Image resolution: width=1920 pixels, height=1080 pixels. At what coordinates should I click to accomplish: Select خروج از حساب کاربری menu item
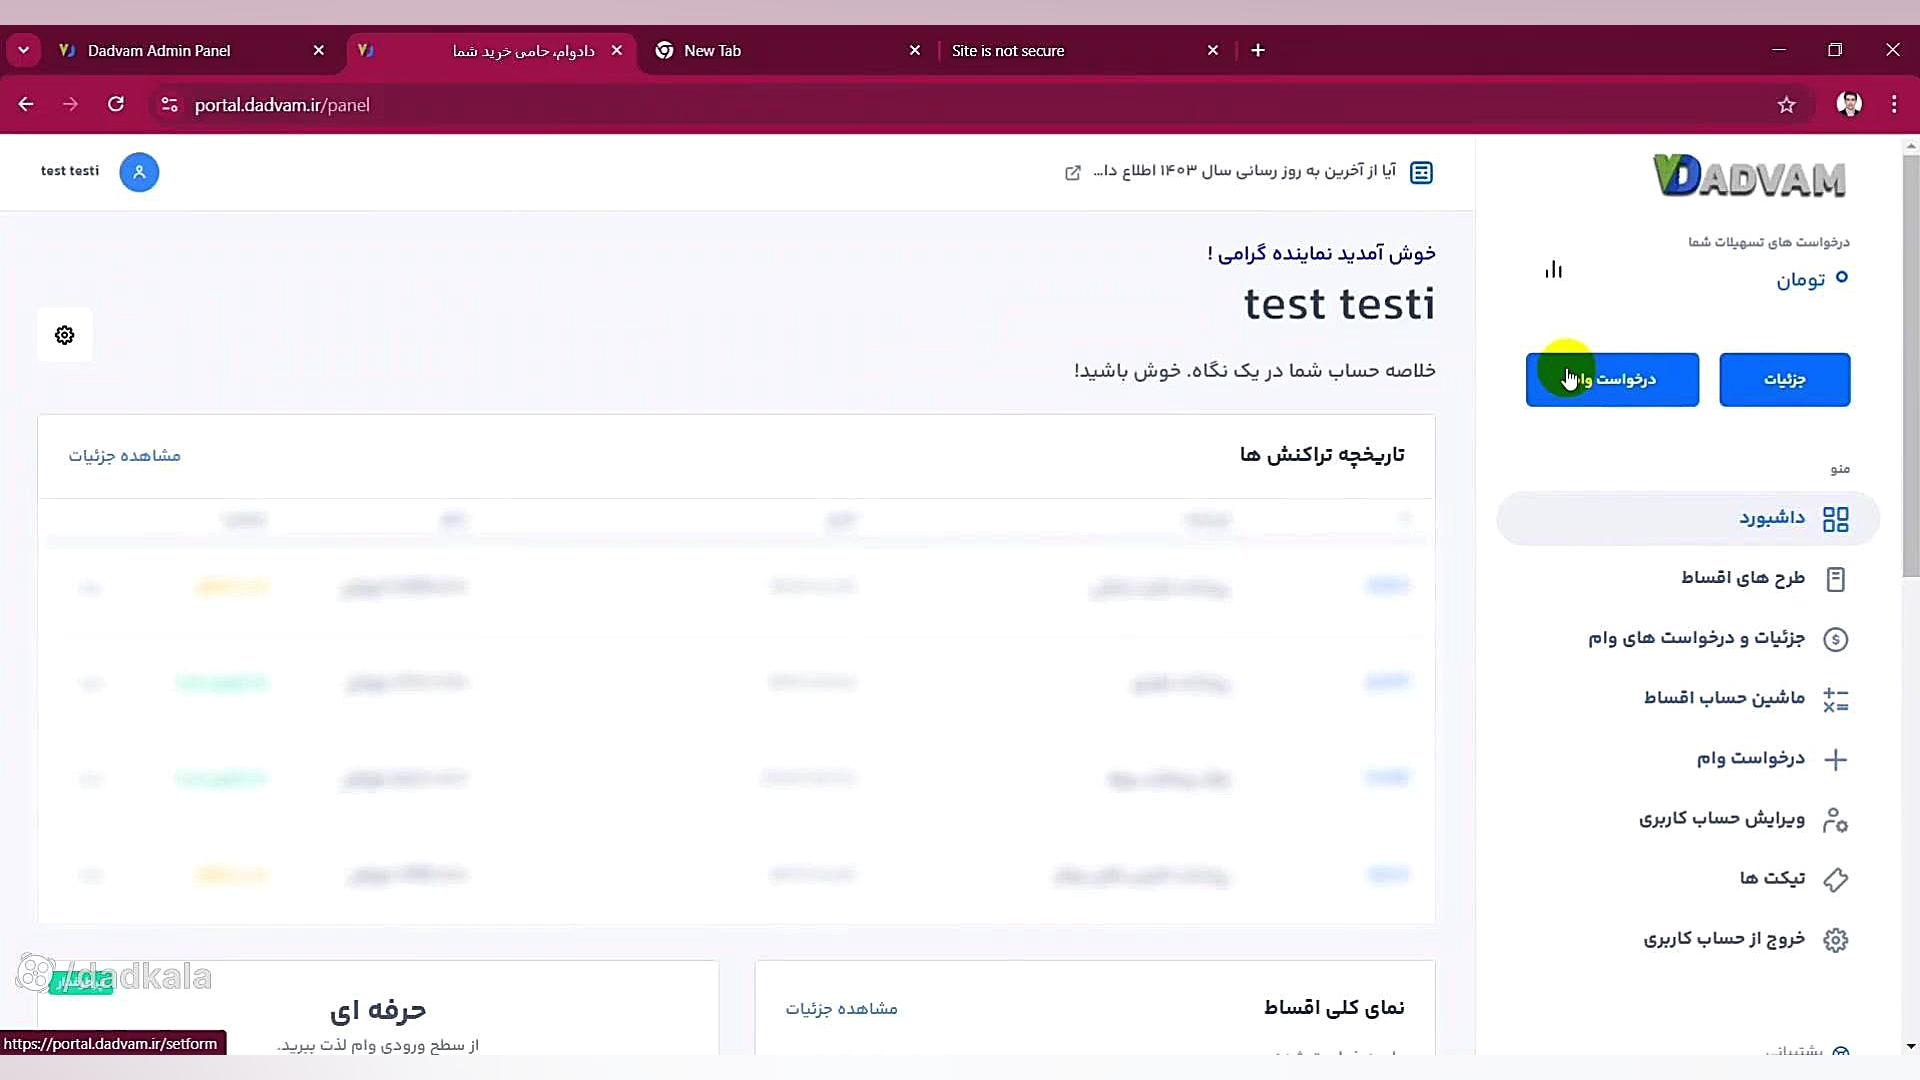[1688, 938]
